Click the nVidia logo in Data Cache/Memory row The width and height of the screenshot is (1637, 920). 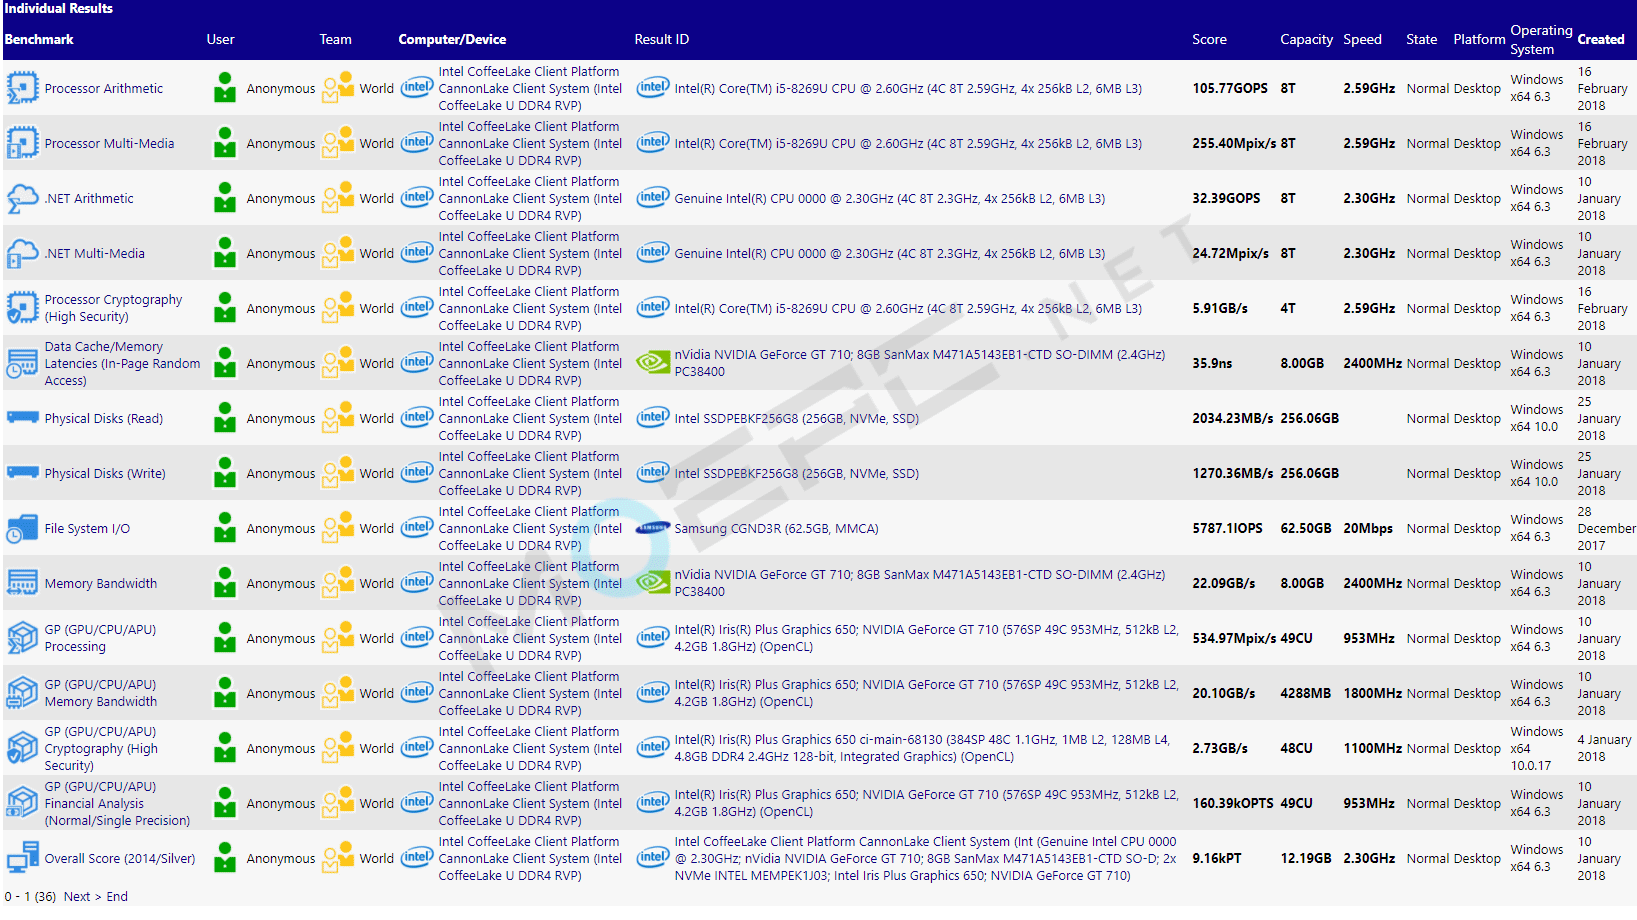tap(653, 362)
